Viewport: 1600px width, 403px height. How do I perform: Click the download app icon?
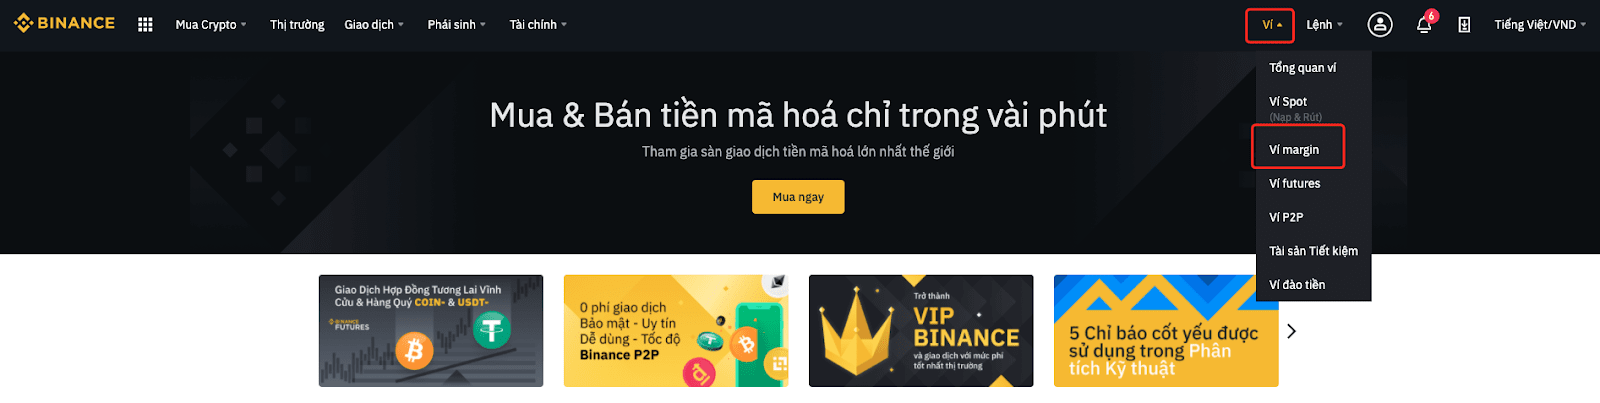[x=1464, y=25]
